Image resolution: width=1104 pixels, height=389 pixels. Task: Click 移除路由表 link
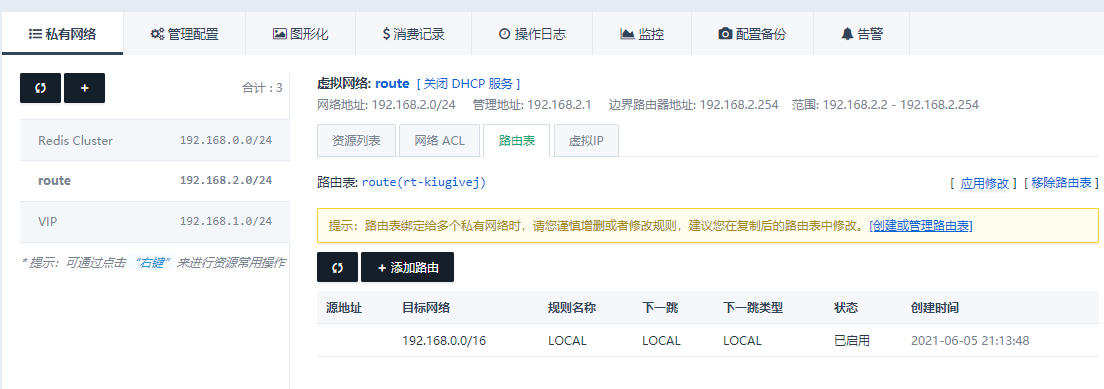(x=1062, y=183)
